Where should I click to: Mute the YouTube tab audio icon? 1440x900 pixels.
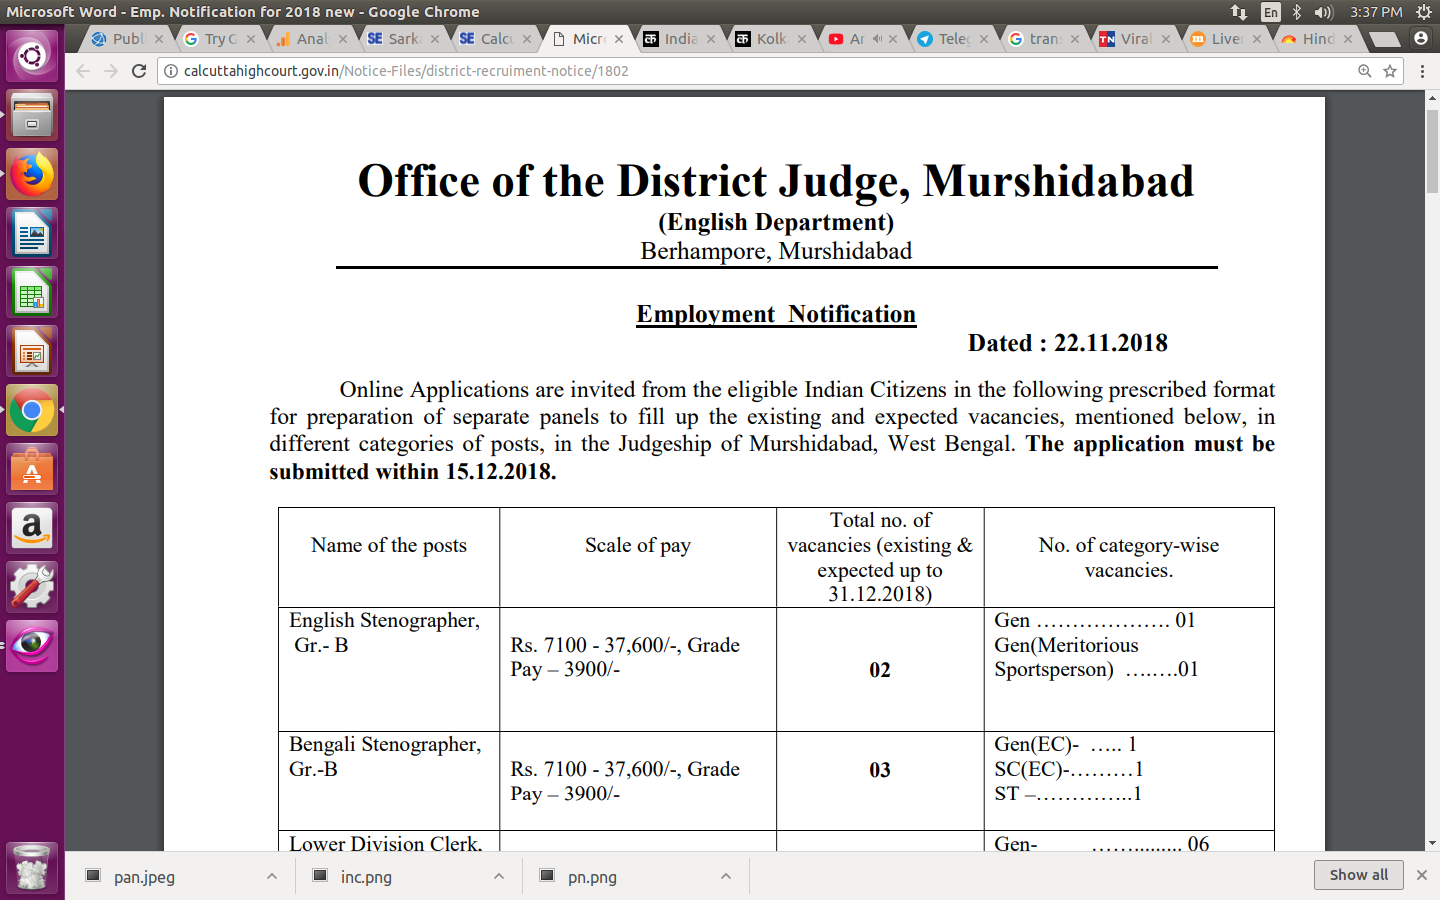(x=876, y=39)
